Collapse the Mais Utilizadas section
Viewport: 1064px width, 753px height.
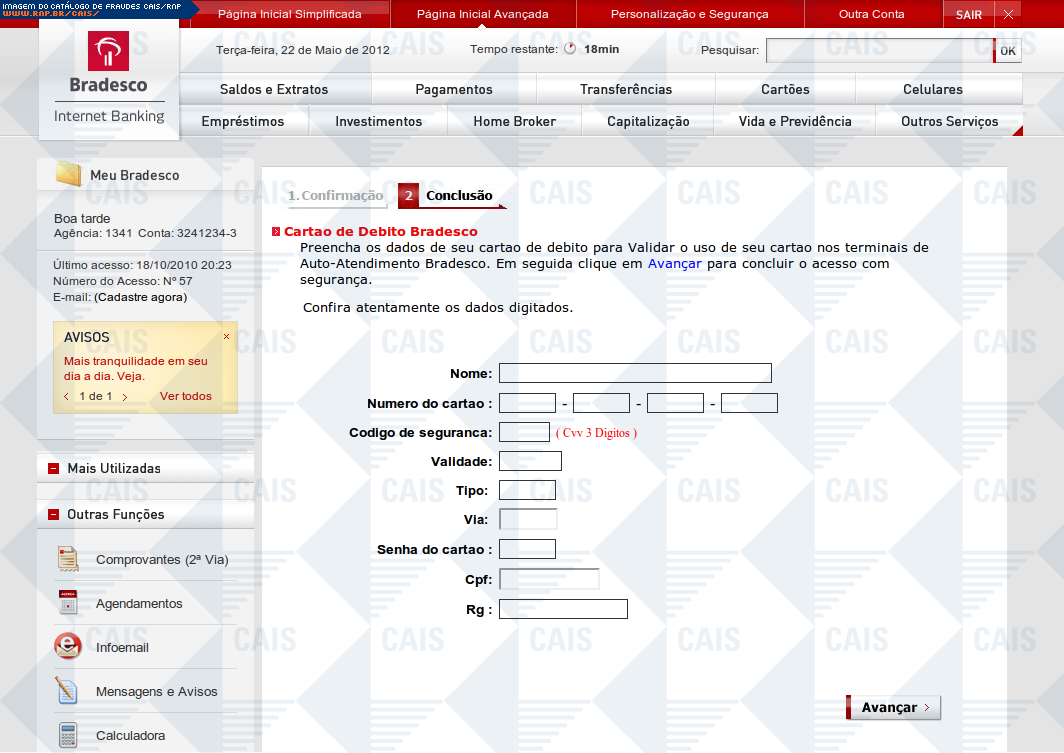point(52,468)
